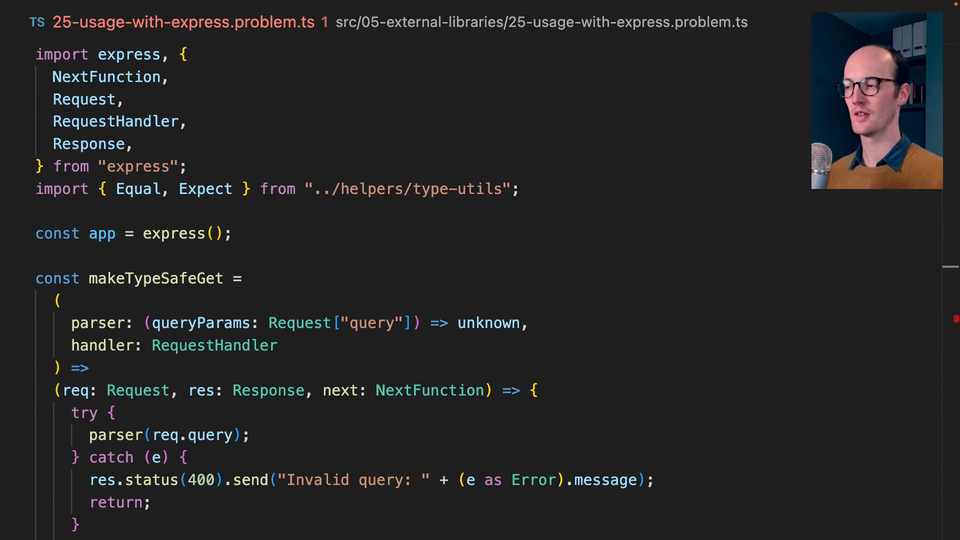Click the problem count badge on the tab

click(325, 22)
